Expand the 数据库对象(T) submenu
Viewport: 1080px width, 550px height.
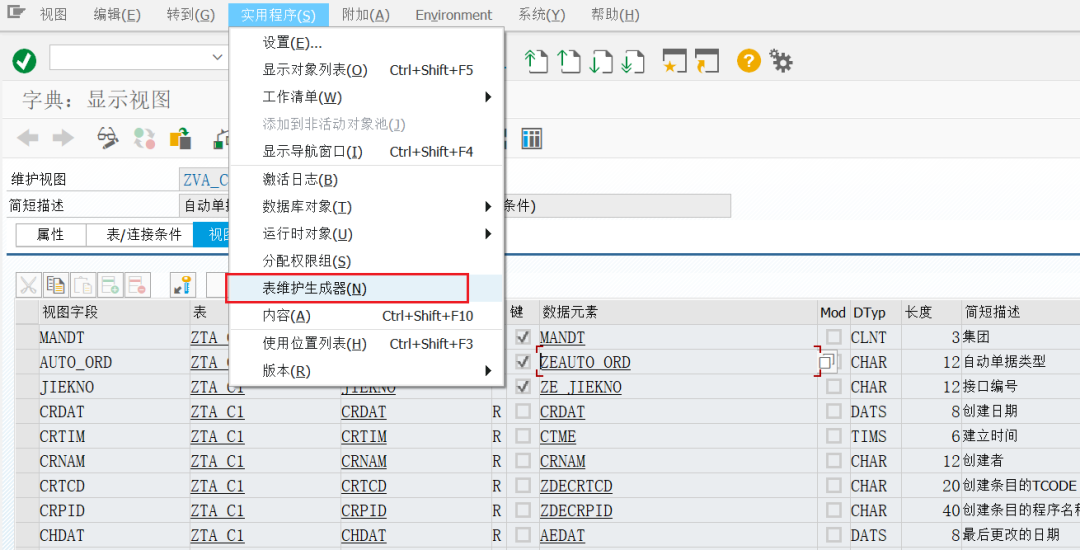point(488,207)
